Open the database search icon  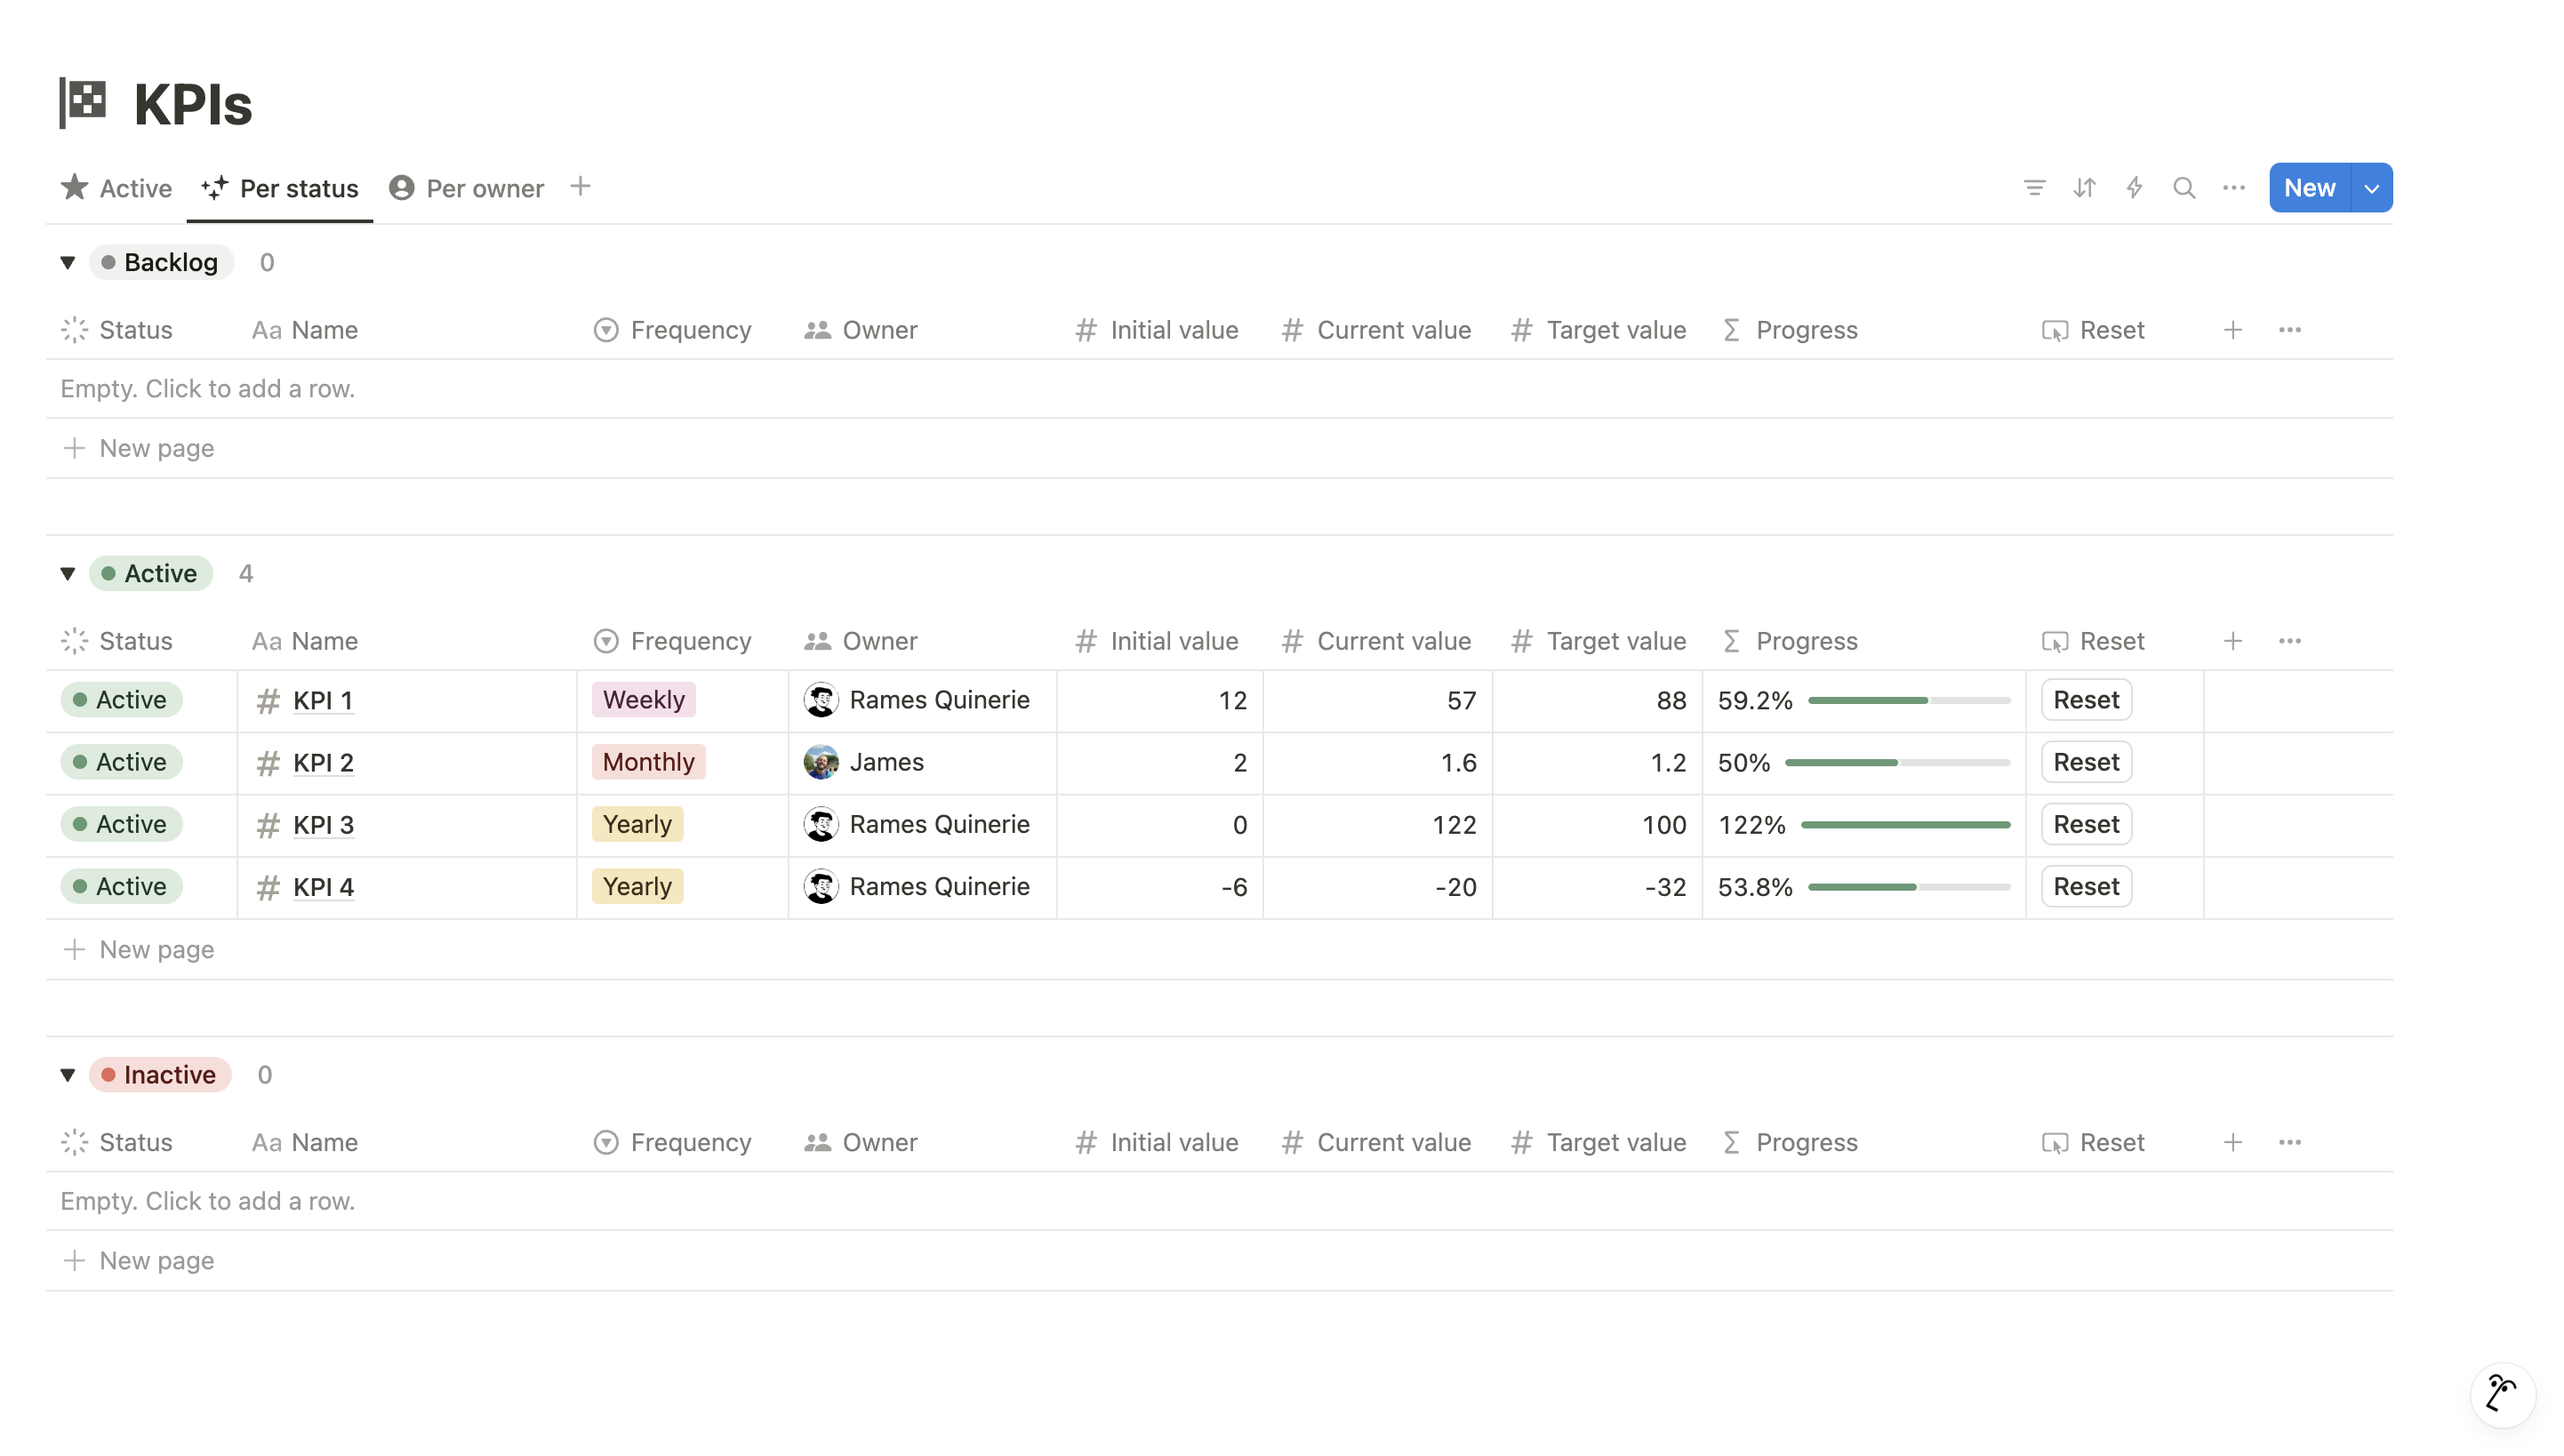2184,187
